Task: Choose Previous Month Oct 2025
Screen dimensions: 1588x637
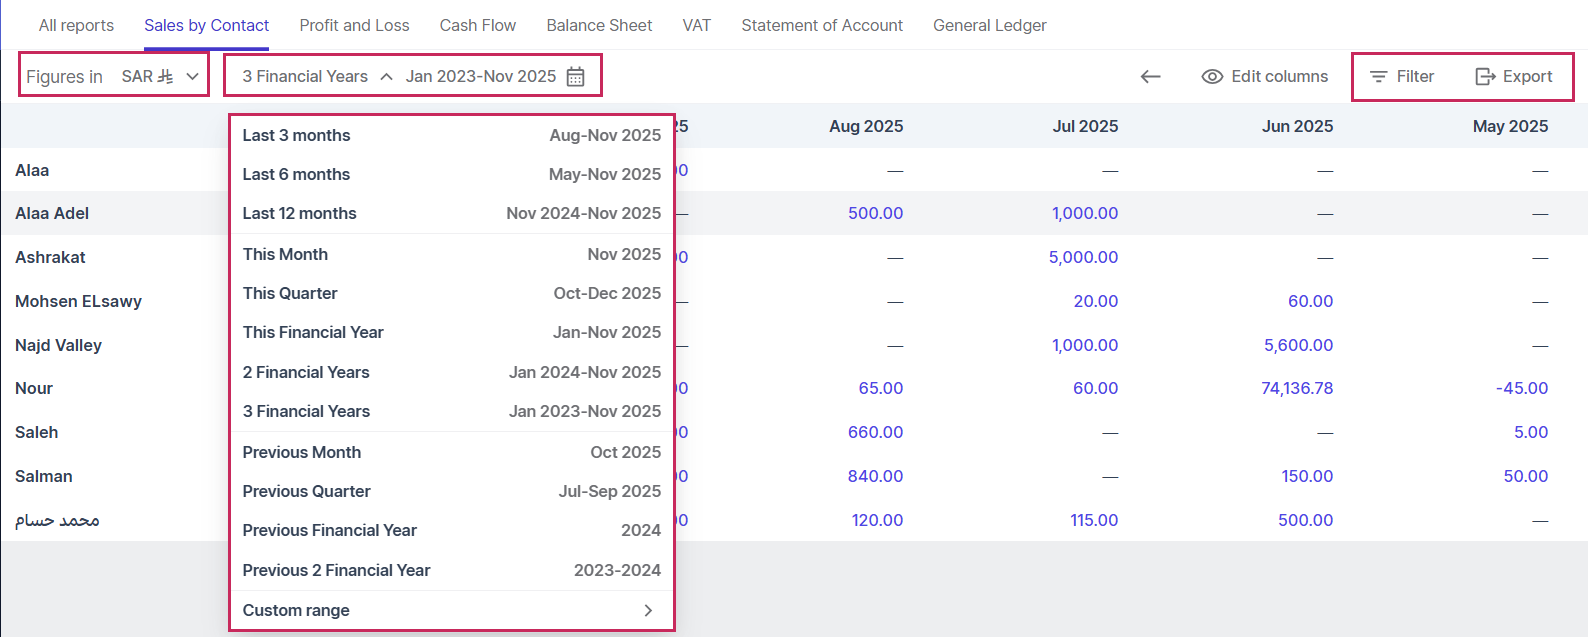Action: click(x=451, y=452)
